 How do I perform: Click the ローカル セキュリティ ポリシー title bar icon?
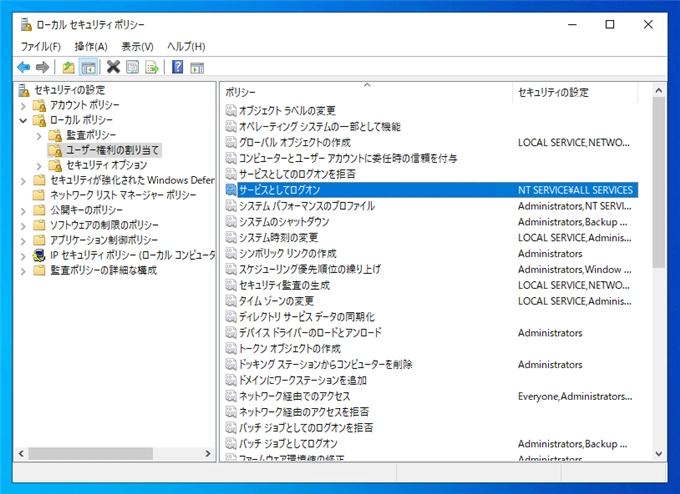pyautogui.click(x=26, y=25)
